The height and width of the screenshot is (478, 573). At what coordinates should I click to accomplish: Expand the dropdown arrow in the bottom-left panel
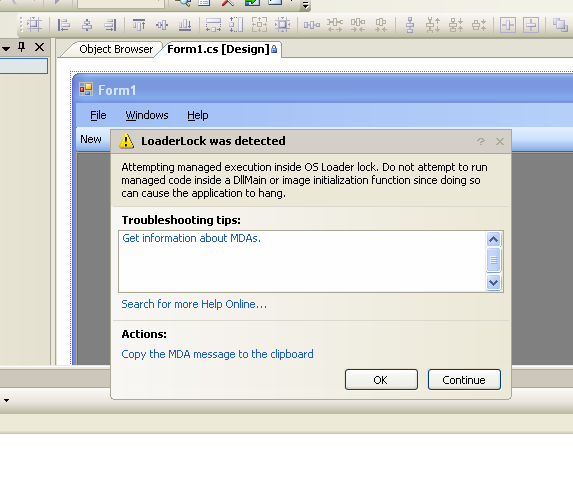6,400
